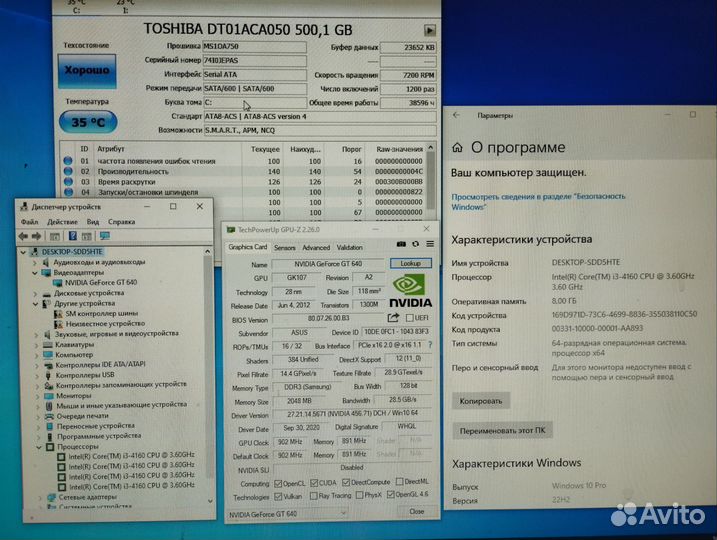Click scroll-up arrow of SMART attribute list
Viewport: 717px width, 540px height.
pyautogui.click(x=430, y=148)
